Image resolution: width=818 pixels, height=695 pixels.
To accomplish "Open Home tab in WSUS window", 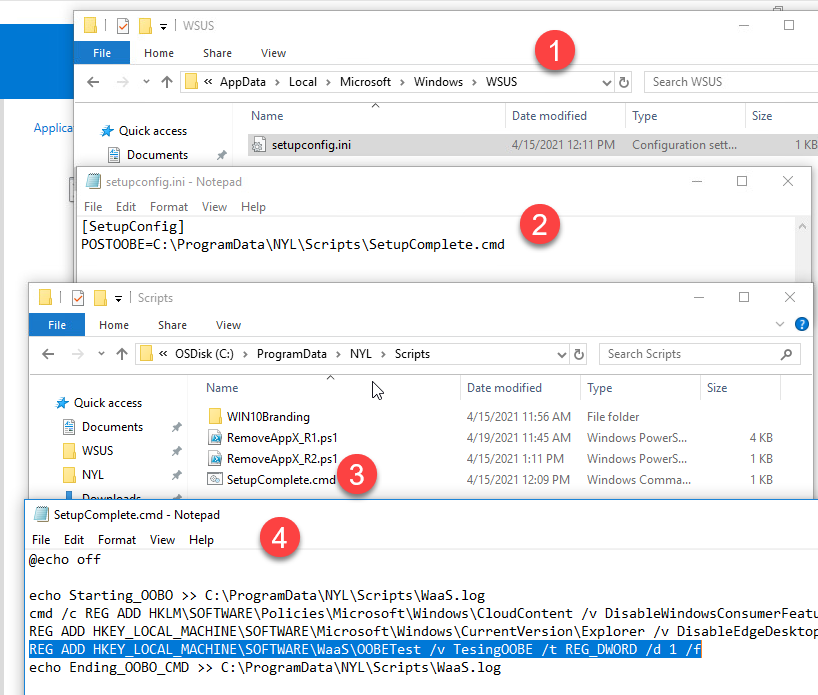I will coord(159,53).
